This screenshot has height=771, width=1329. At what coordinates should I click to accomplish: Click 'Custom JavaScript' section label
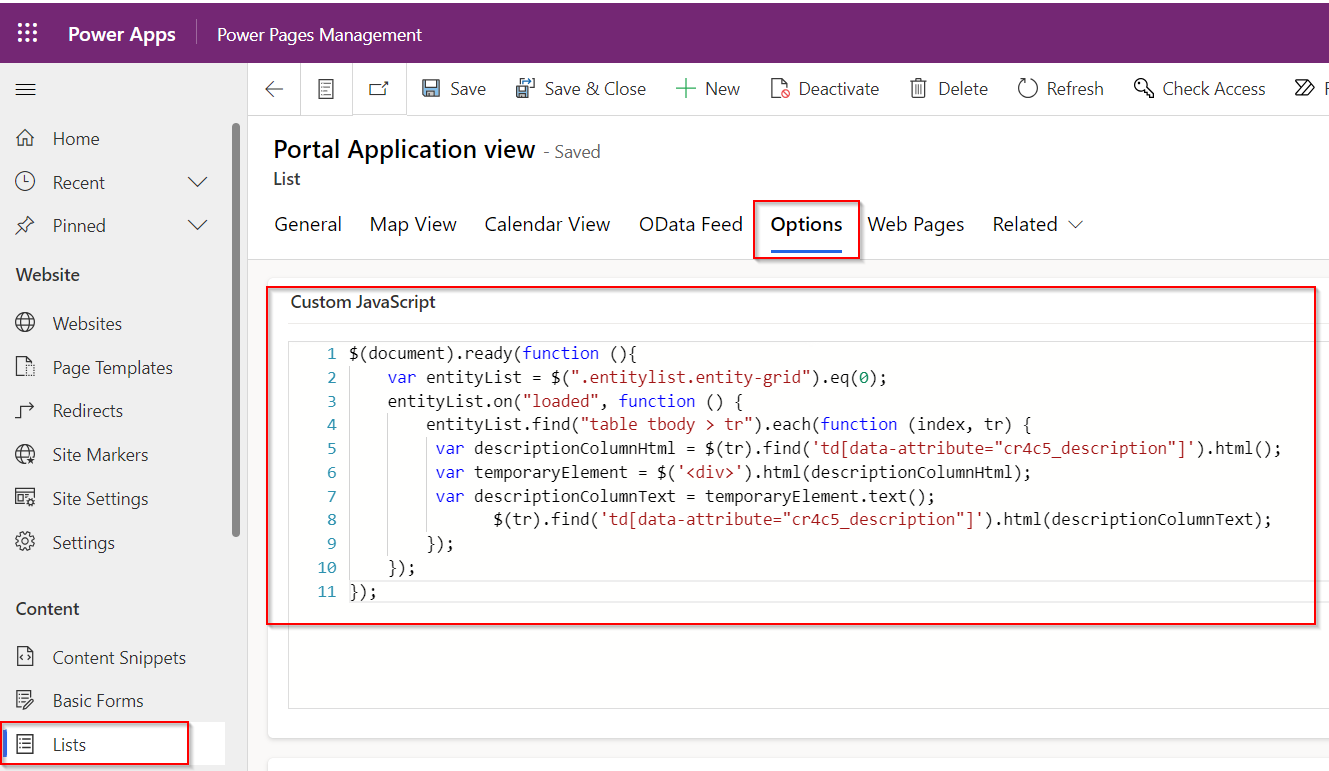coord(363,302)
